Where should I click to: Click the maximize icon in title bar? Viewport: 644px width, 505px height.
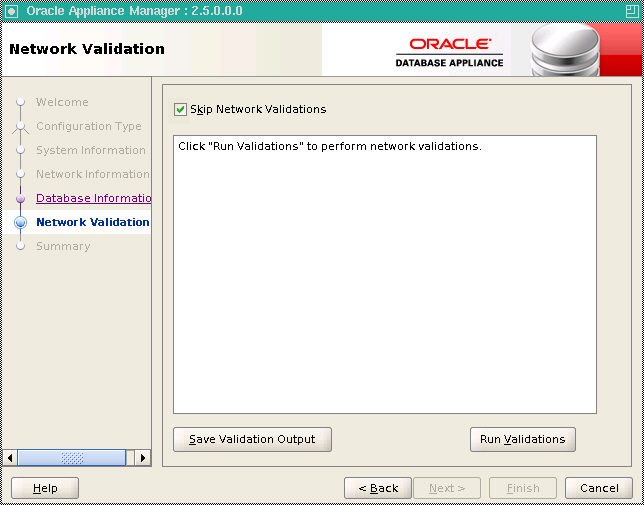[631, 11]
